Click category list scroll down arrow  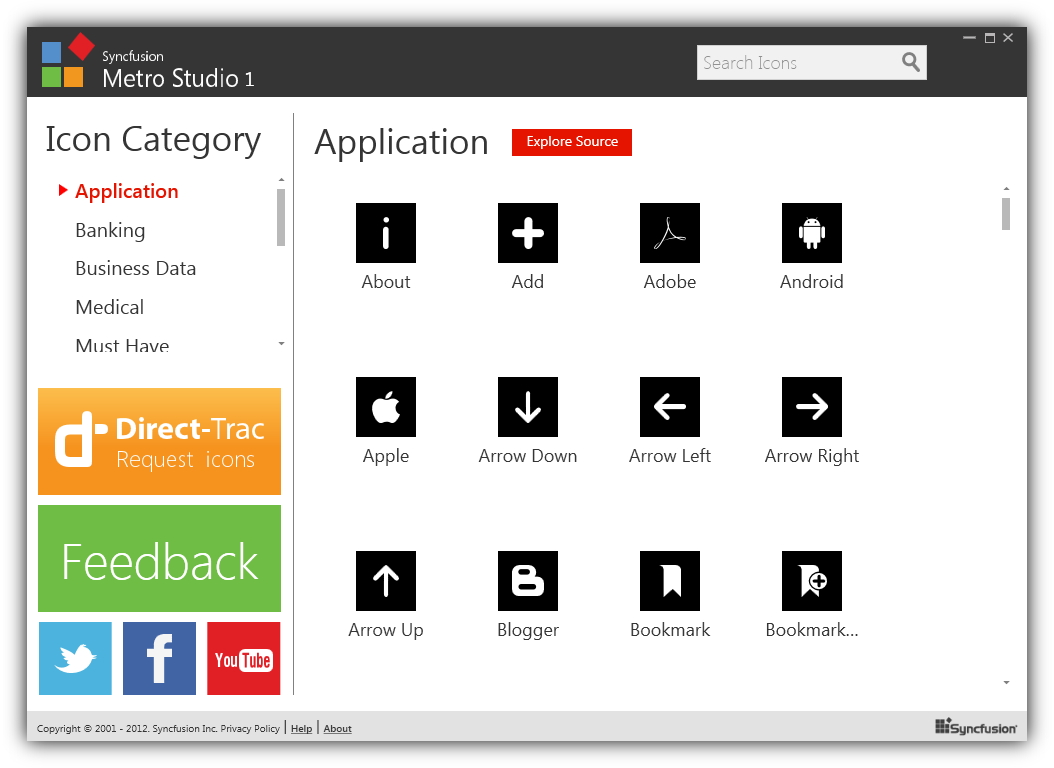point(281,344)
